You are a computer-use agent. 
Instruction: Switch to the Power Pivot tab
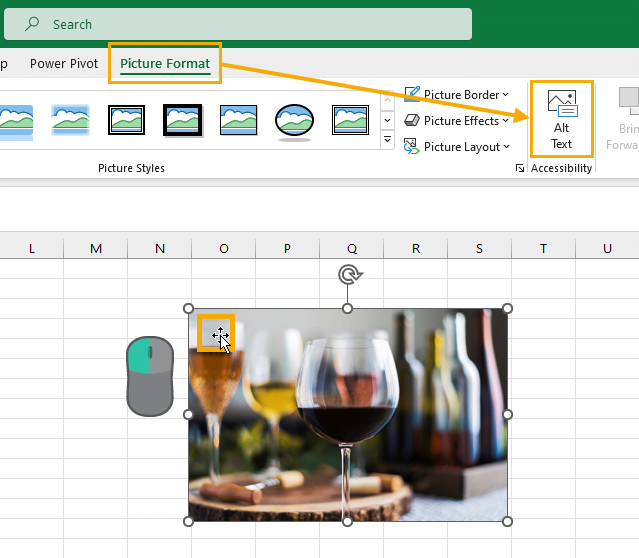64,64
